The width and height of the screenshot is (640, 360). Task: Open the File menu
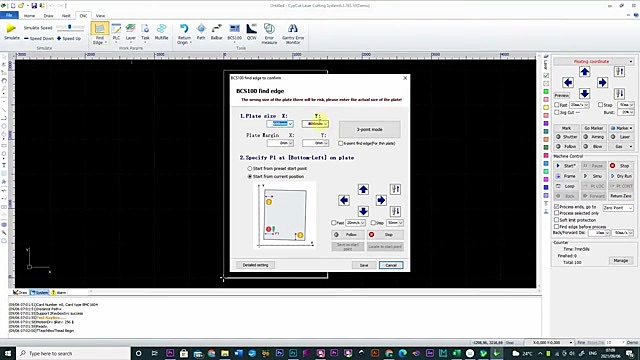pyautogui.click(x=9, y=15)
